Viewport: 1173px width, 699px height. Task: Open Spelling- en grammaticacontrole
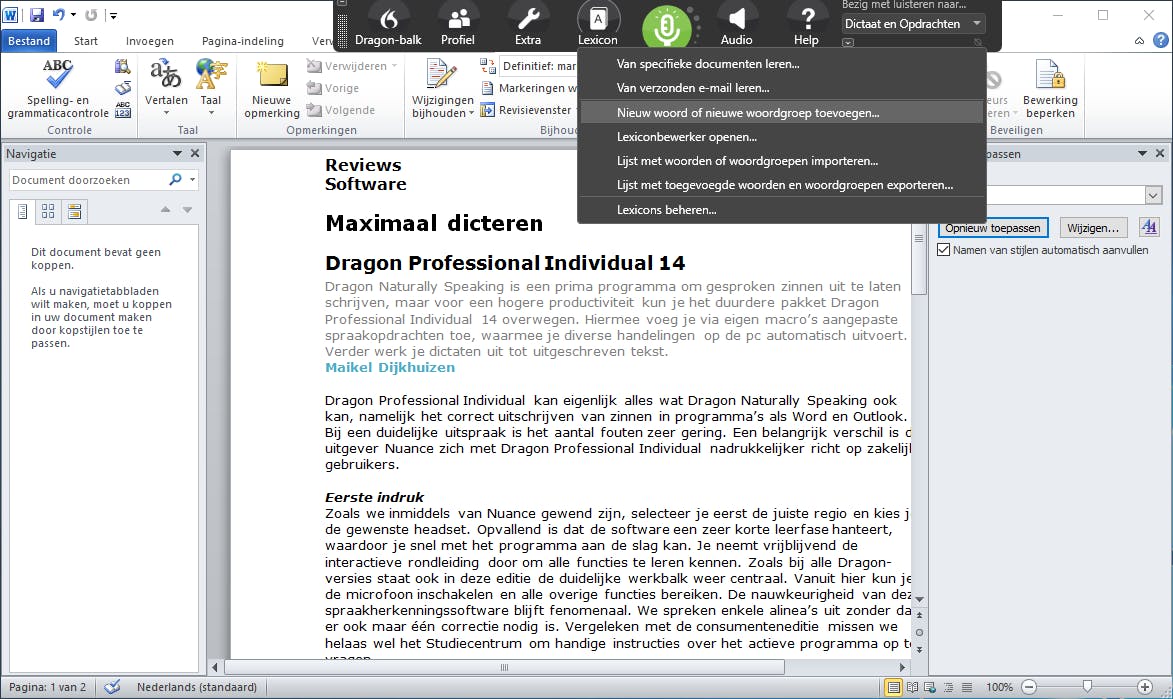[58, 88]
